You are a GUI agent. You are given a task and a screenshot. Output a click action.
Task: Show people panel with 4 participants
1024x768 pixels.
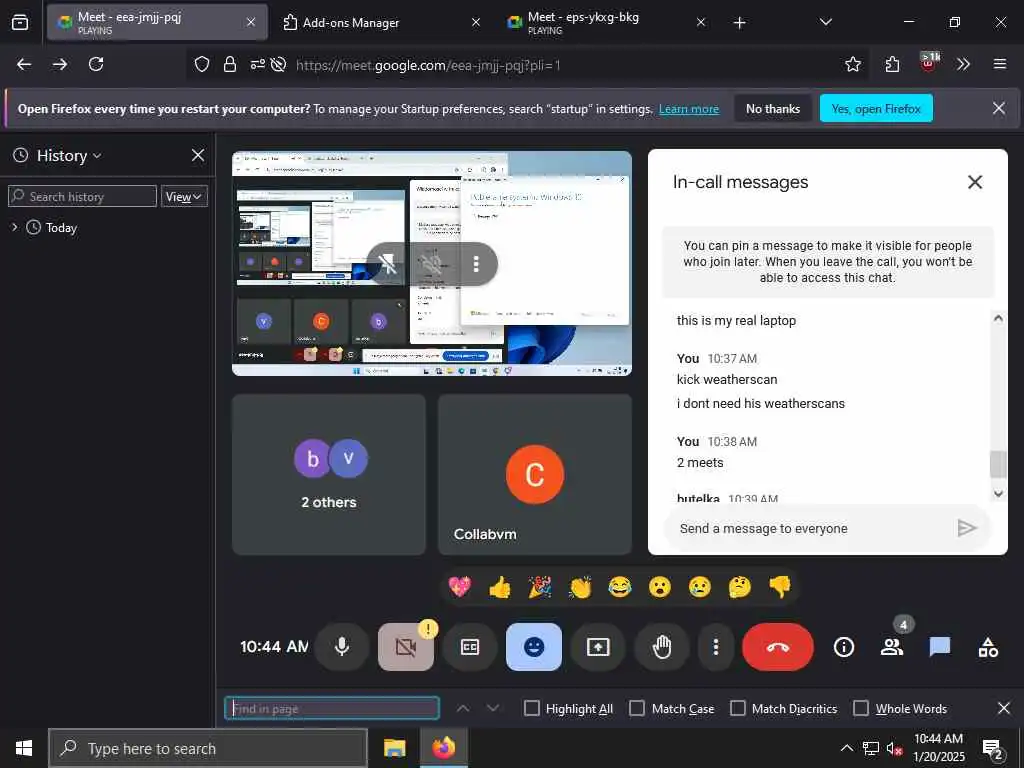pyautogui.click(x=892, y=647)
